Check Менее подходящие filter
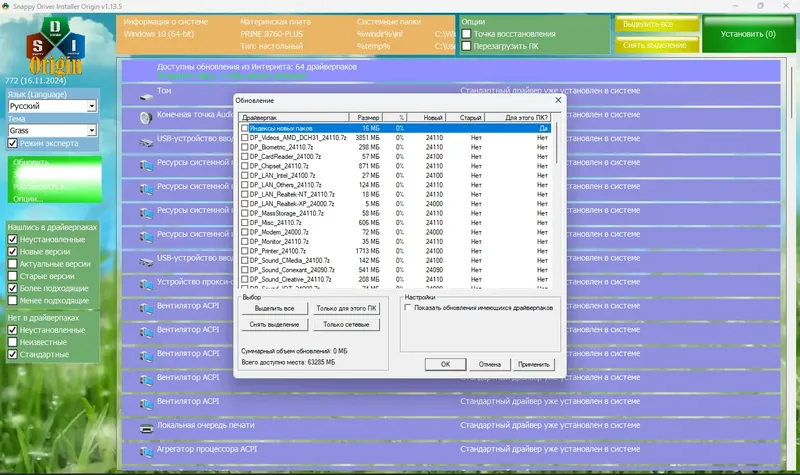 tap(13, 301)
